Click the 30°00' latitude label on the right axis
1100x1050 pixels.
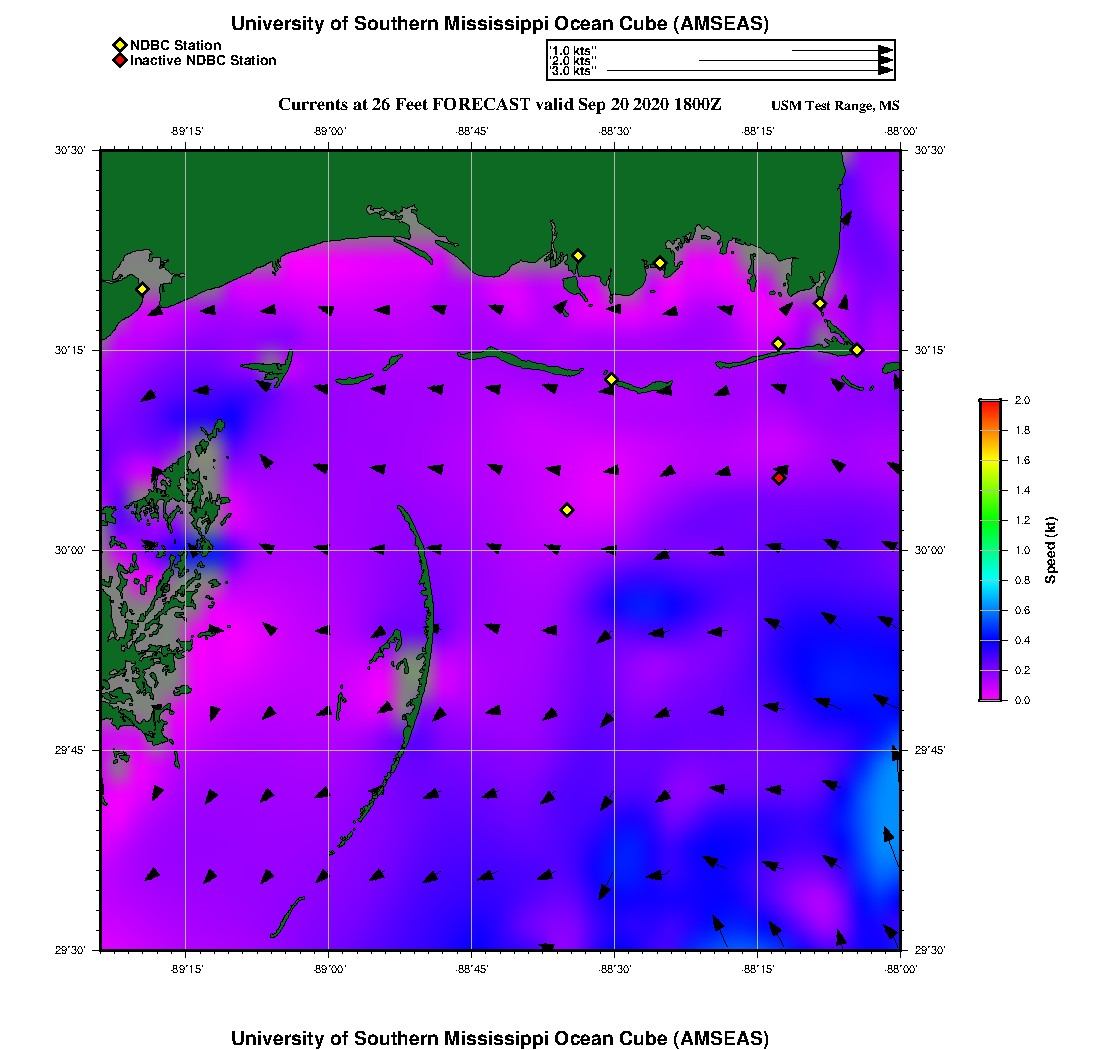[x=930, y=550]
